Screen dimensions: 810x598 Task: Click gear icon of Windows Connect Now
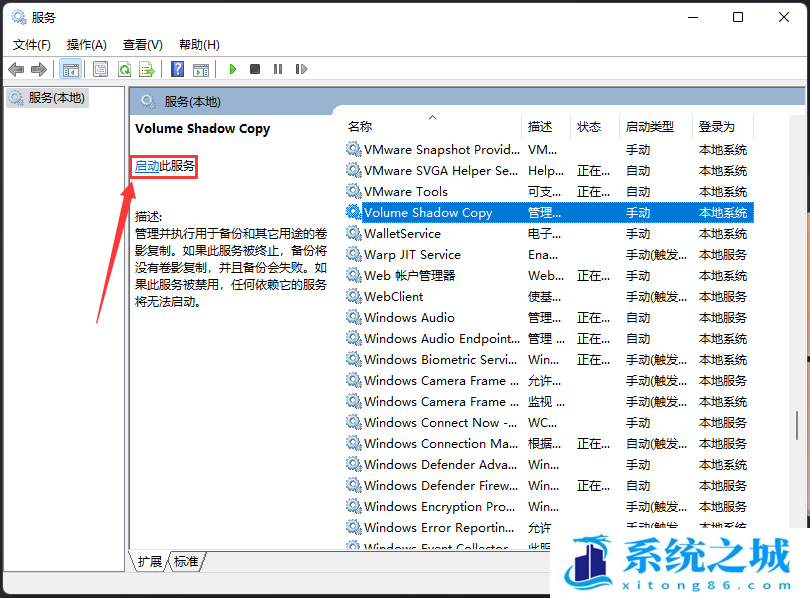click(353, 422)
